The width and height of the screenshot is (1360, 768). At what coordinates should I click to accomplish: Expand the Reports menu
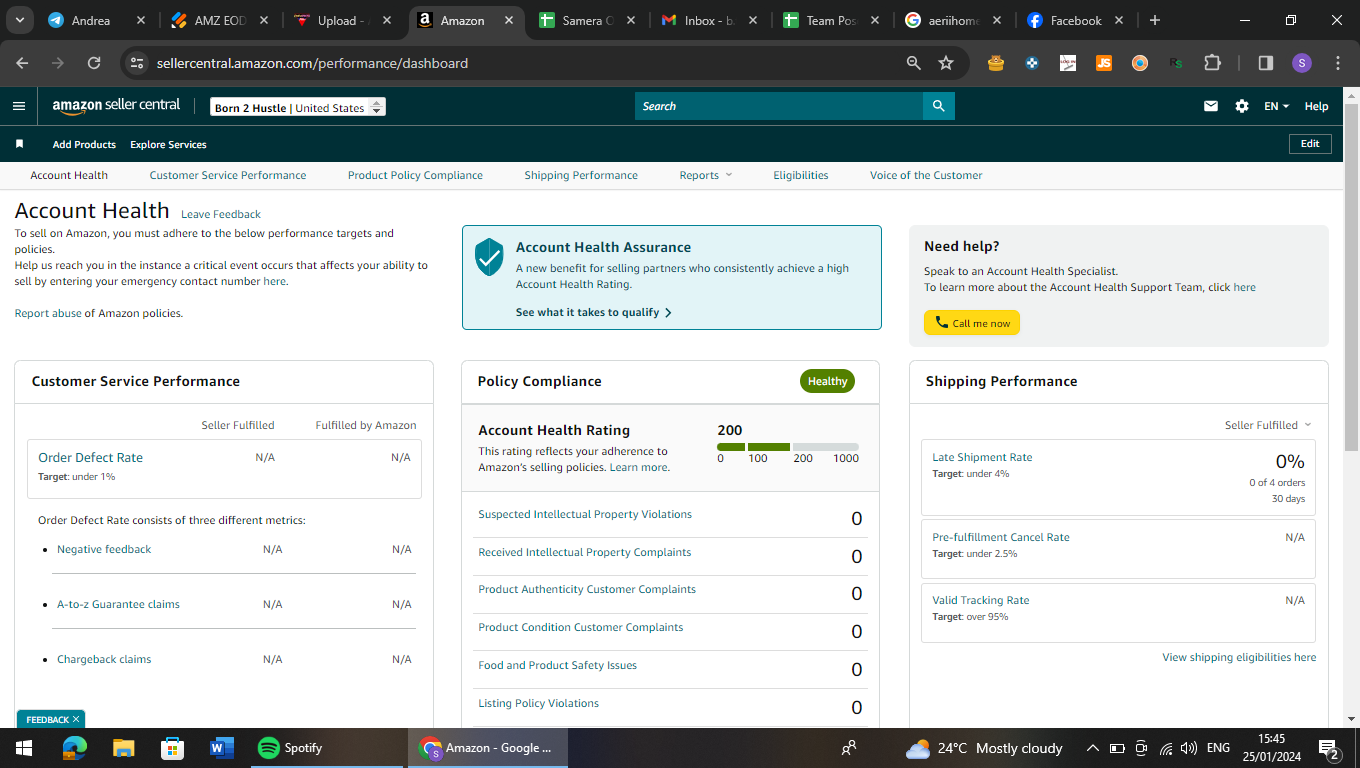pyautogui.click(x=706, y=175)
